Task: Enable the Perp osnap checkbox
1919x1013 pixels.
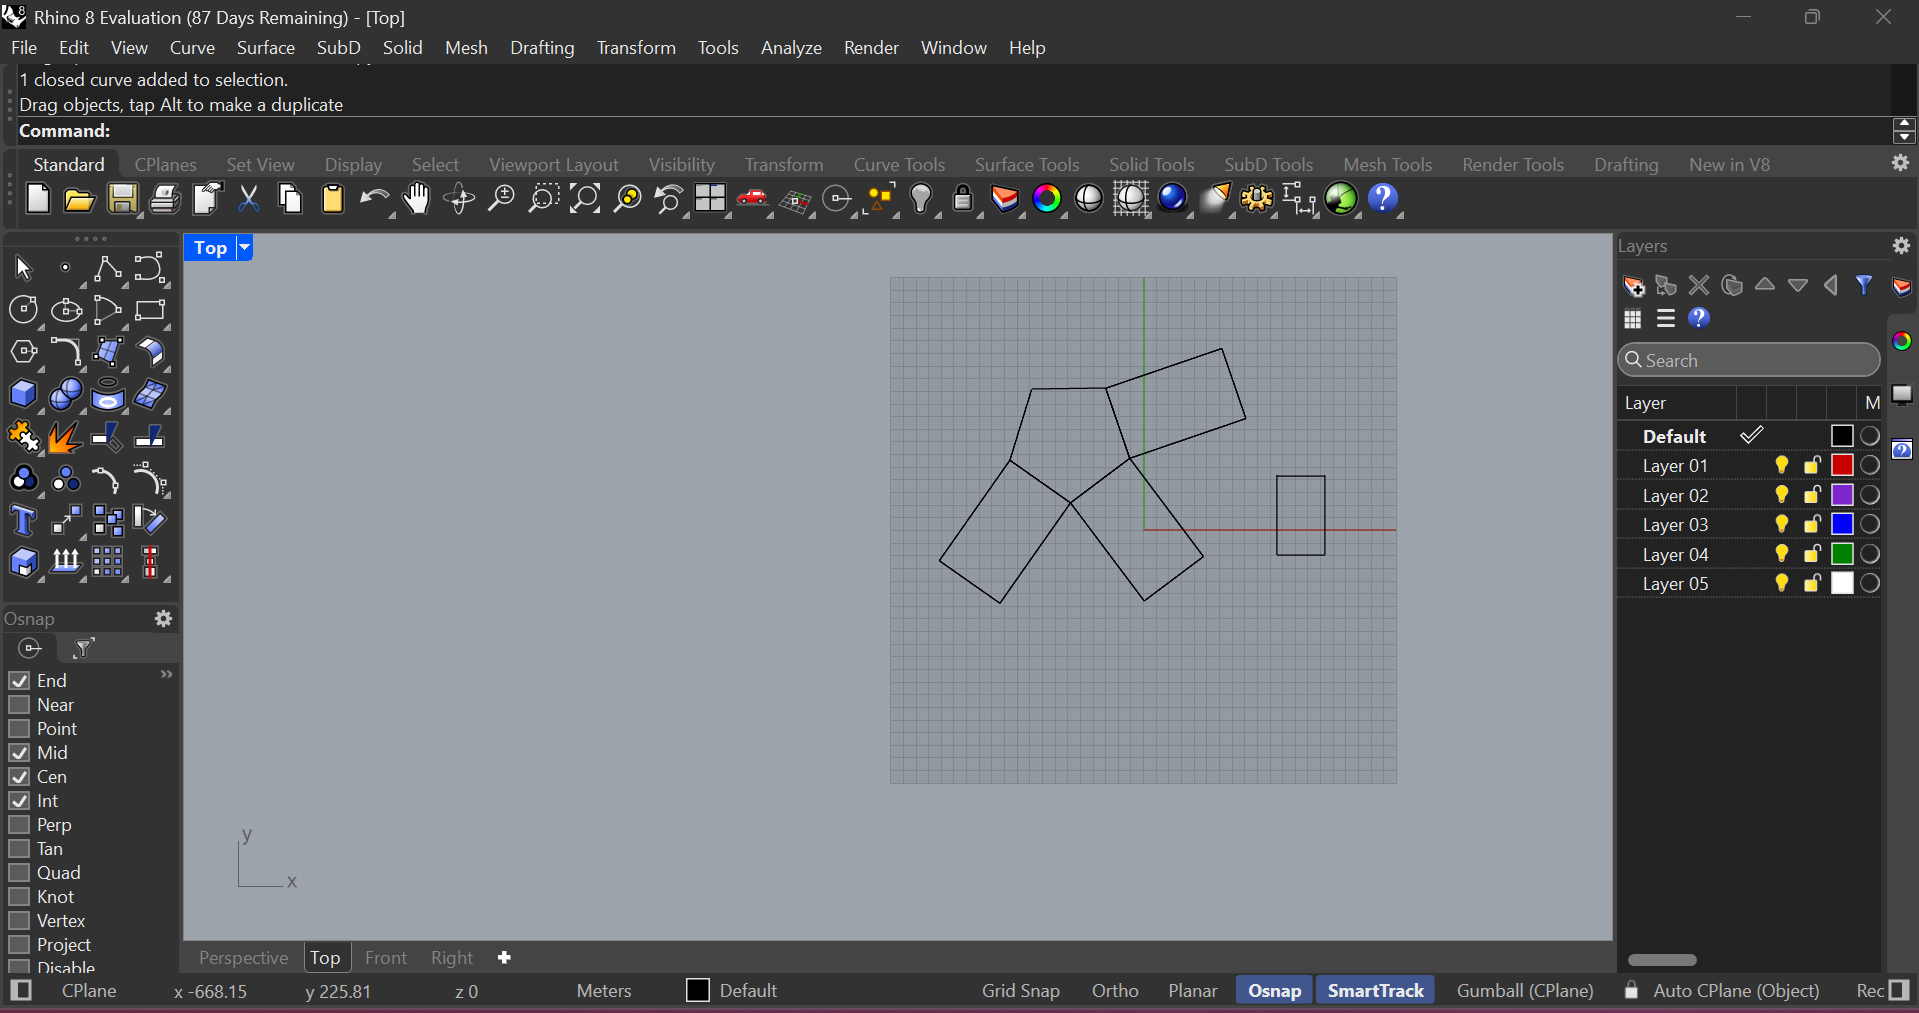Action: [19, 825]
